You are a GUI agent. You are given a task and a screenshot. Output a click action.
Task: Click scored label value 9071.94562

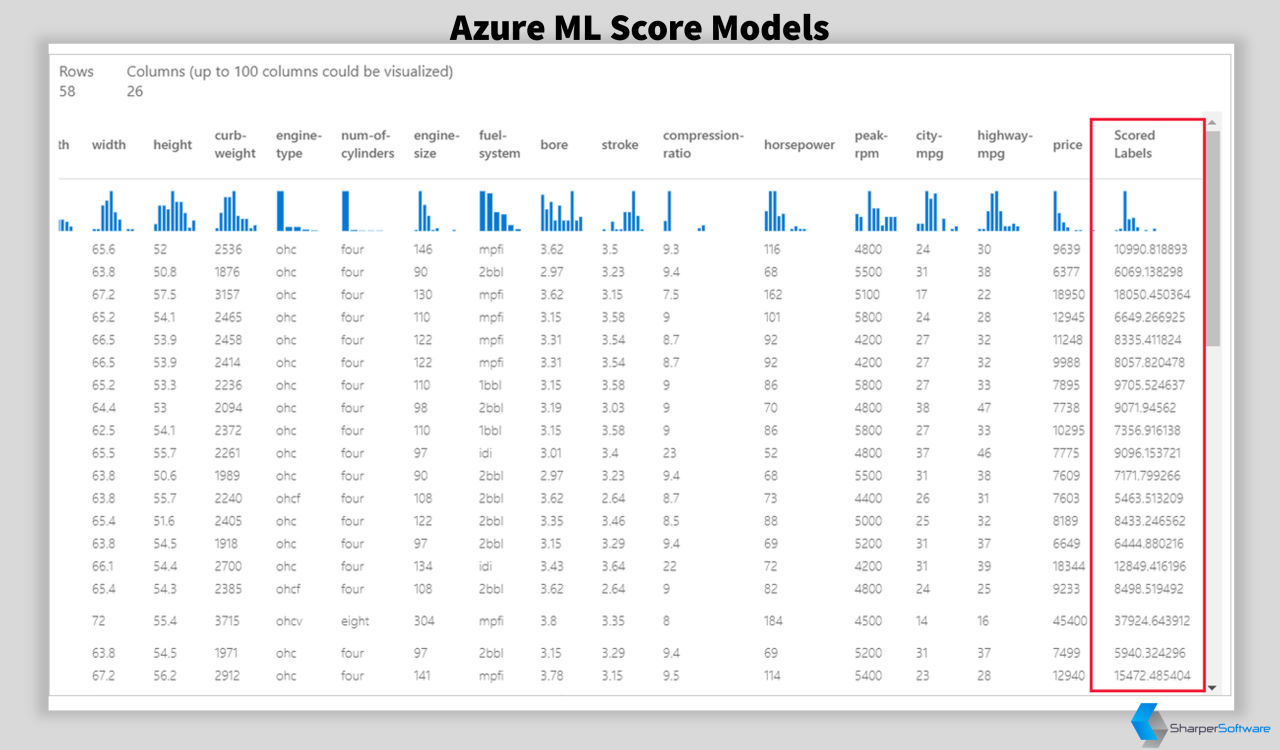point(1145,408)
